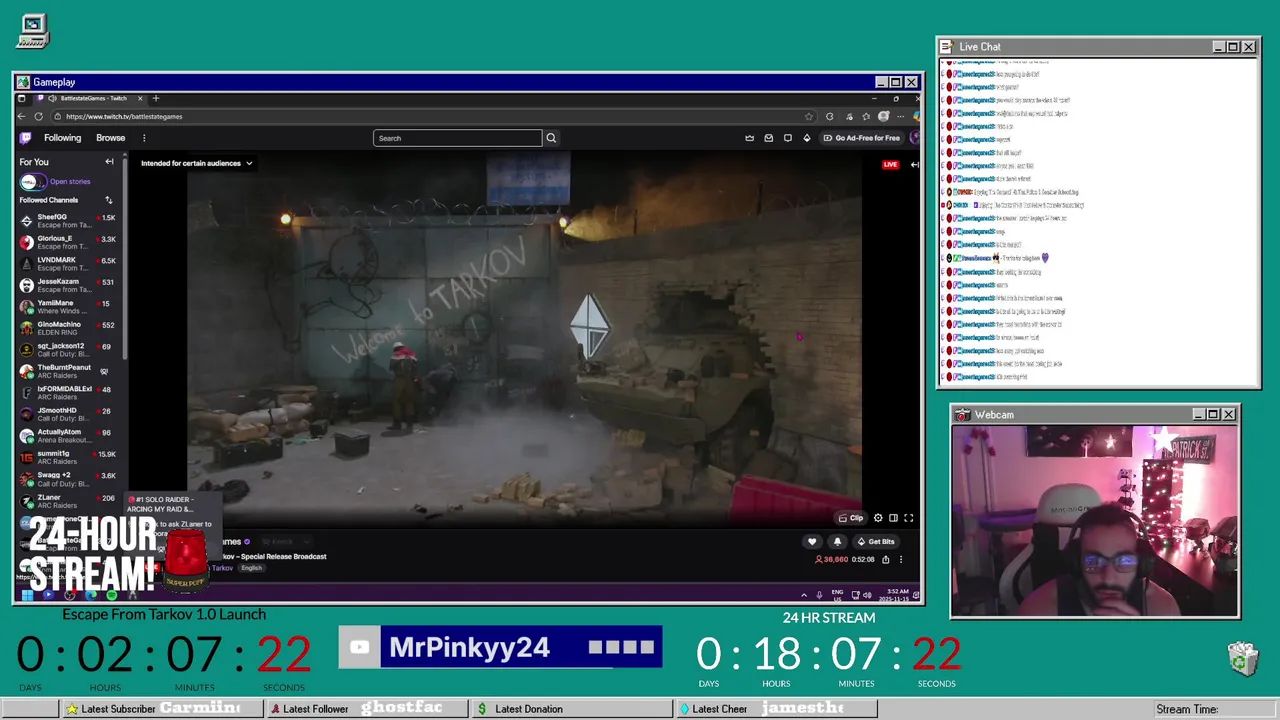
Task: Toggle fullscreen on the video player
Action: click(908, 518)
